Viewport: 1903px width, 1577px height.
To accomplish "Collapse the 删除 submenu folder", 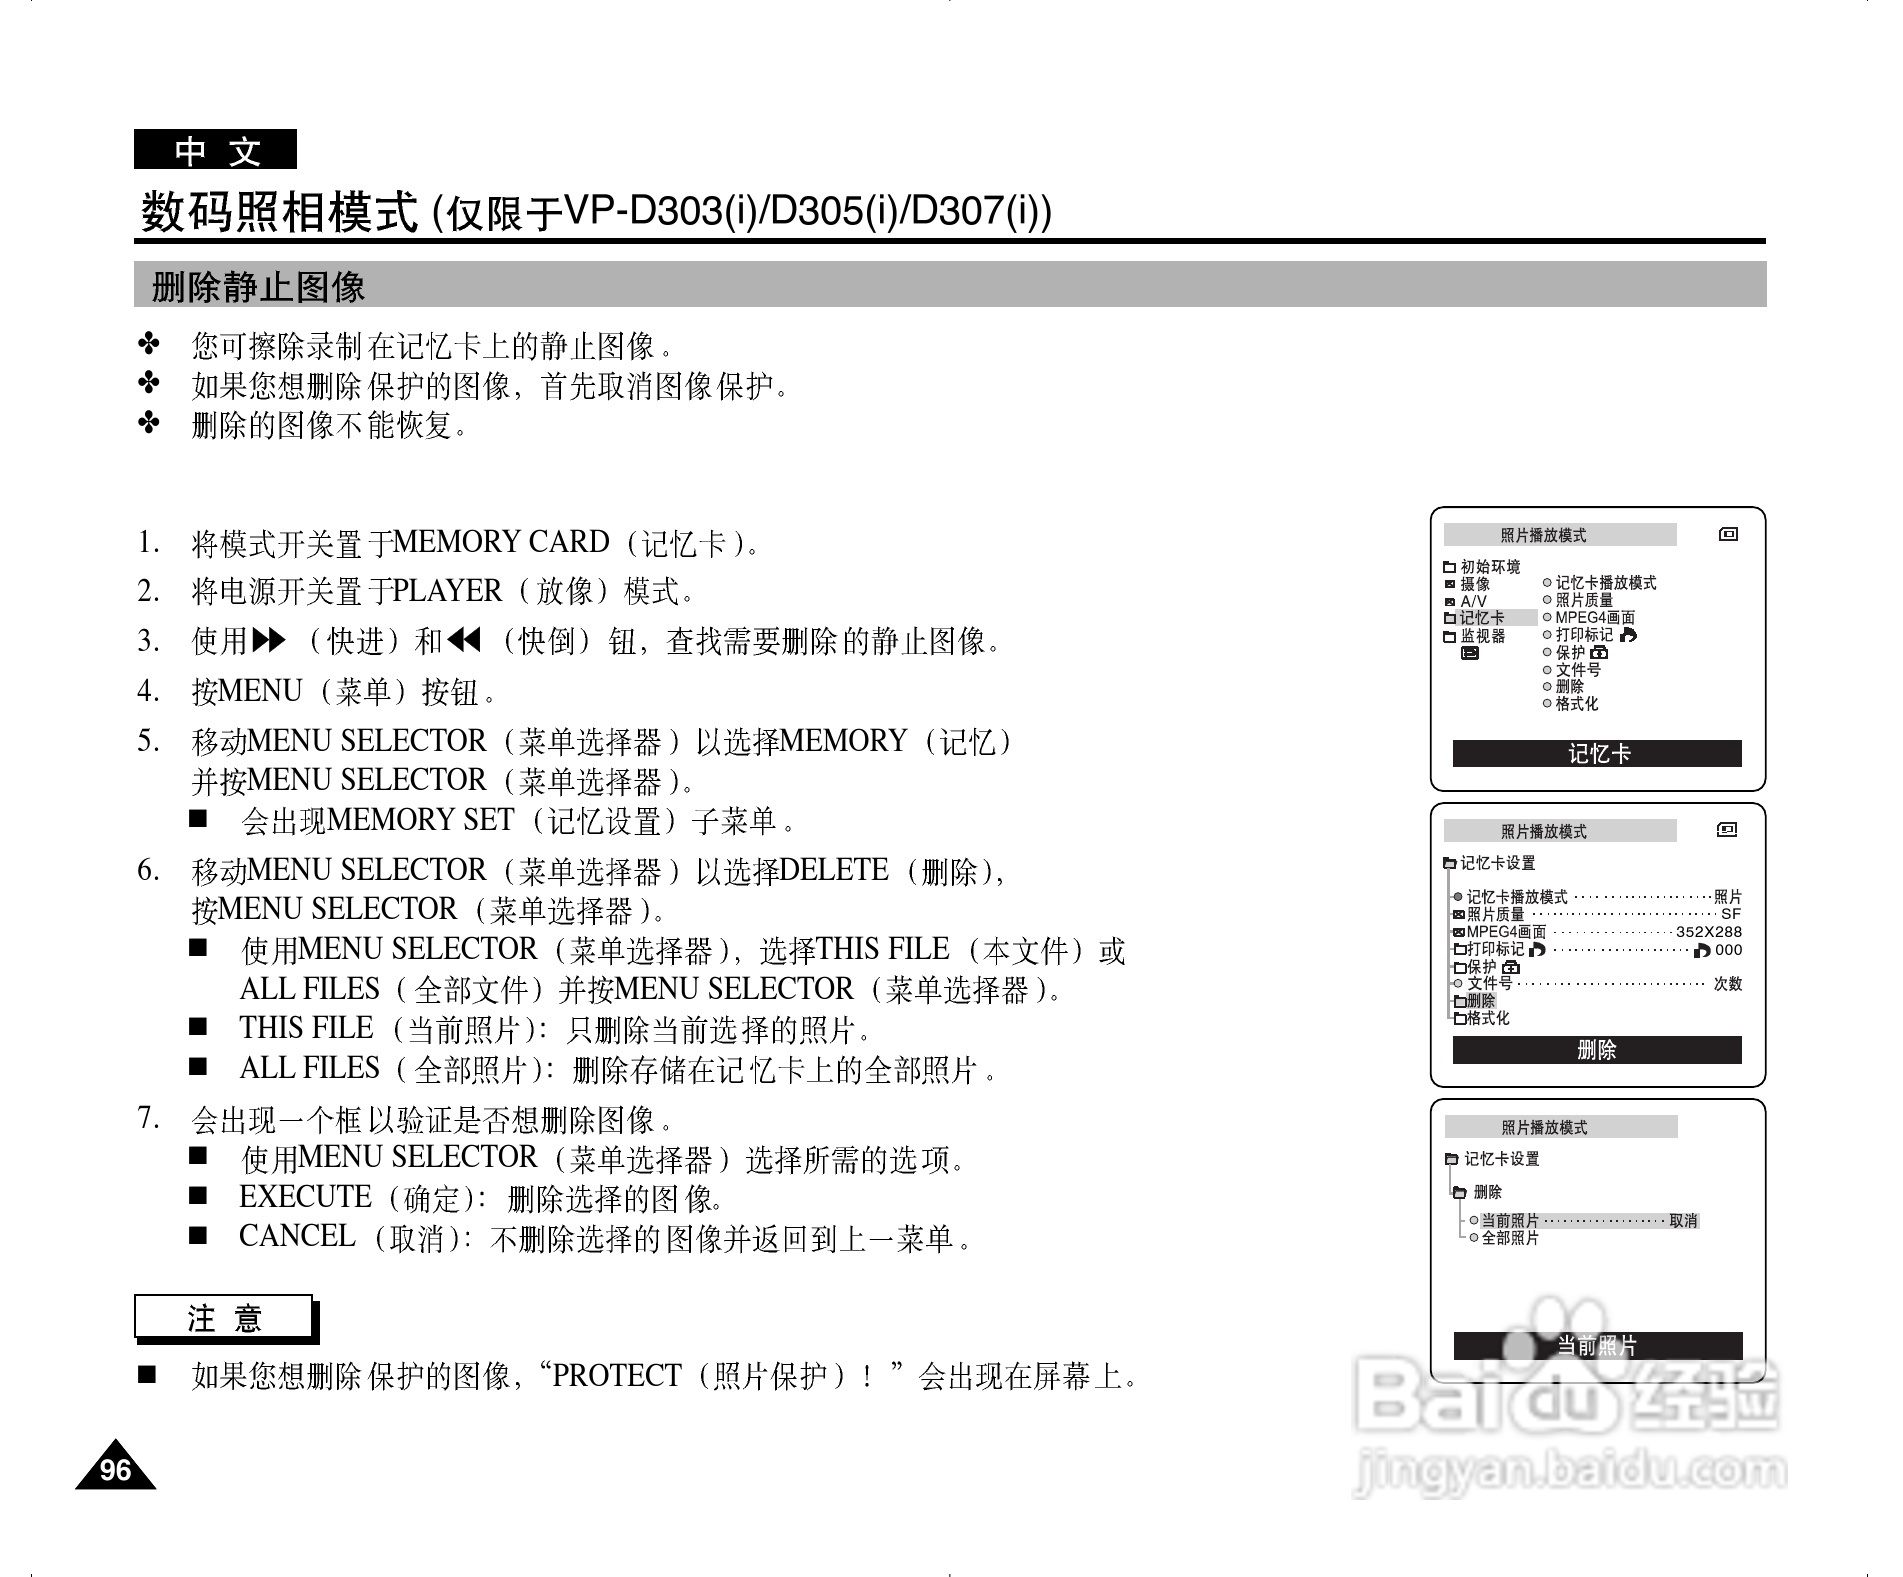I will [x=1478, y=1192].
